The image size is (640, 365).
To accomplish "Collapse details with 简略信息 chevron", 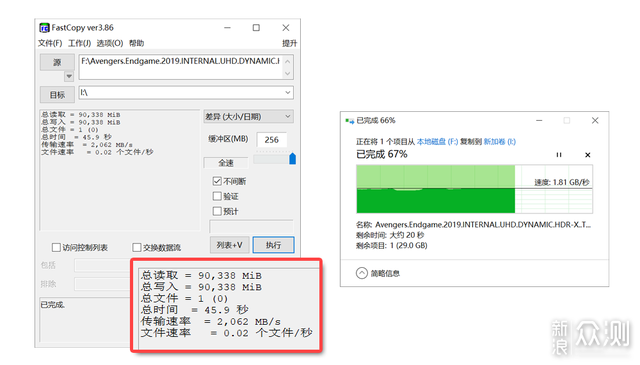I will click(x=362, y=273).
